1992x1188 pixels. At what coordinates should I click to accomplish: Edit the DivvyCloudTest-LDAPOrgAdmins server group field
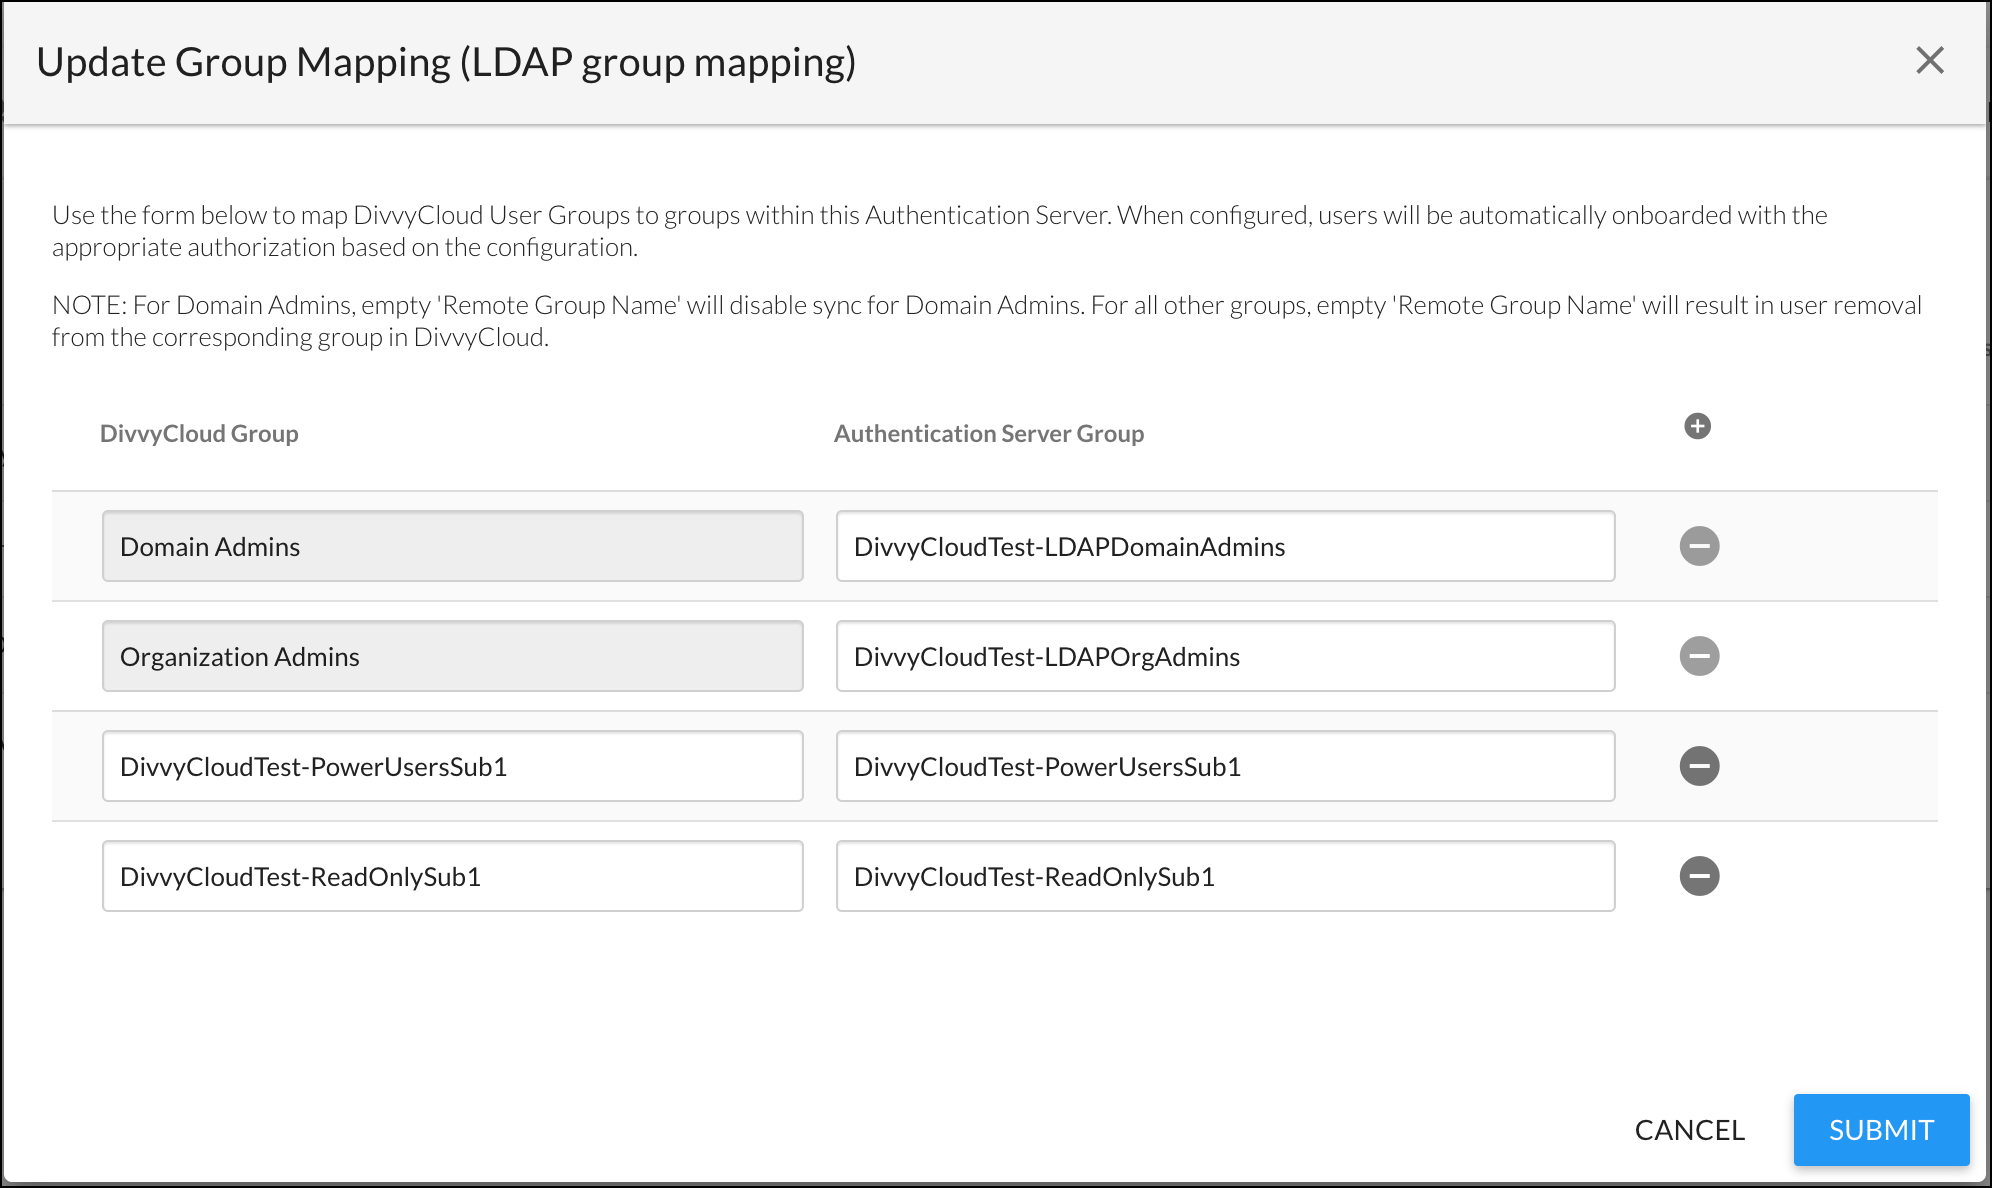click(1225, 656)
